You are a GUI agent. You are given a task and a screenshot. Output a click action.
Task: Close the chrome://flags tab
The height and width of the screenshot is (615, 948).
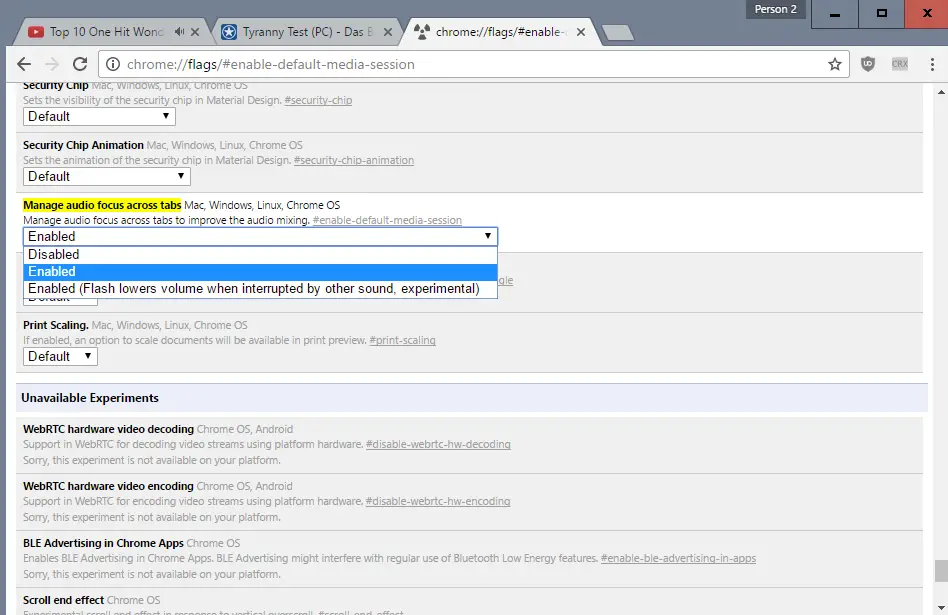[581, 32]
